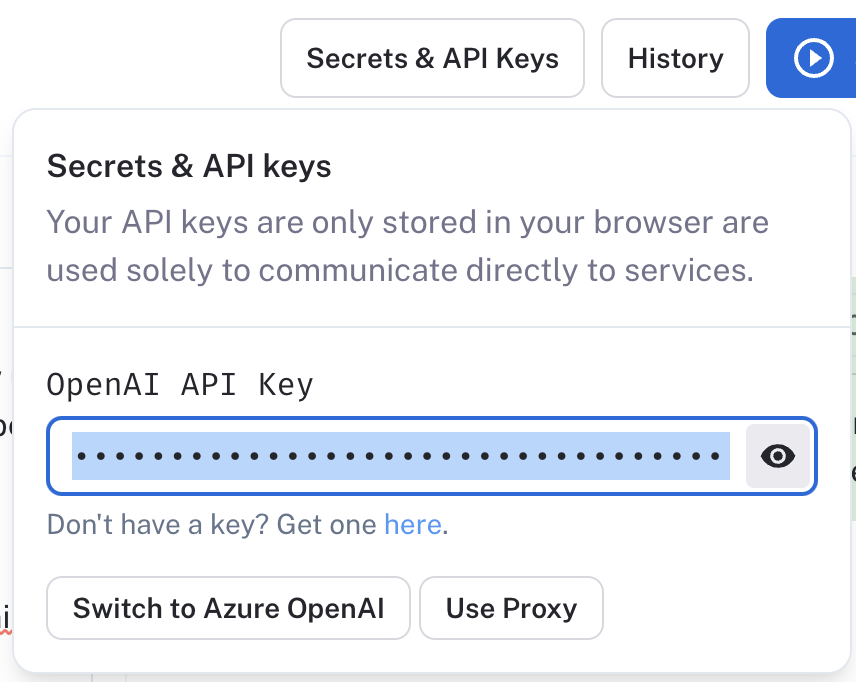Click the Secrets & API keys dialog heading
Image resolution: width=856 pixels, height=682 pixels.
point(189,166)
